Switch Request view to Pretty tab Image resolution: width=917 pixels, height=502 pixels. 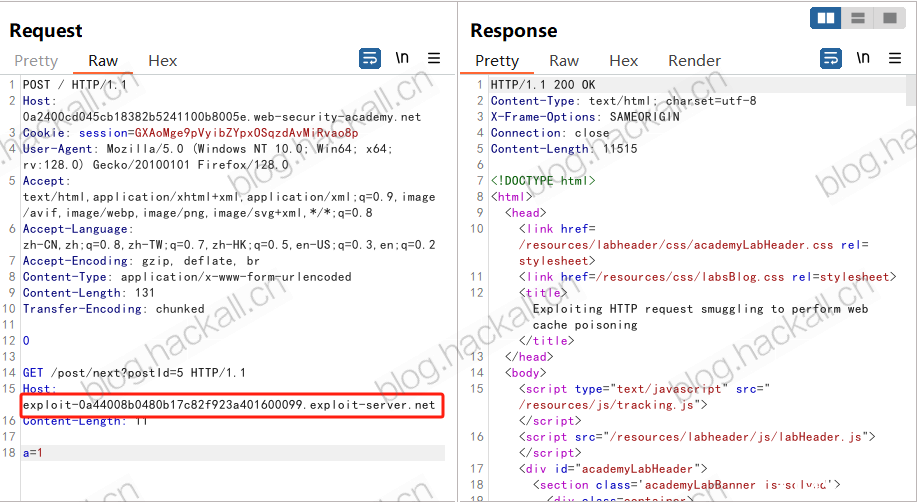point(36,61)
